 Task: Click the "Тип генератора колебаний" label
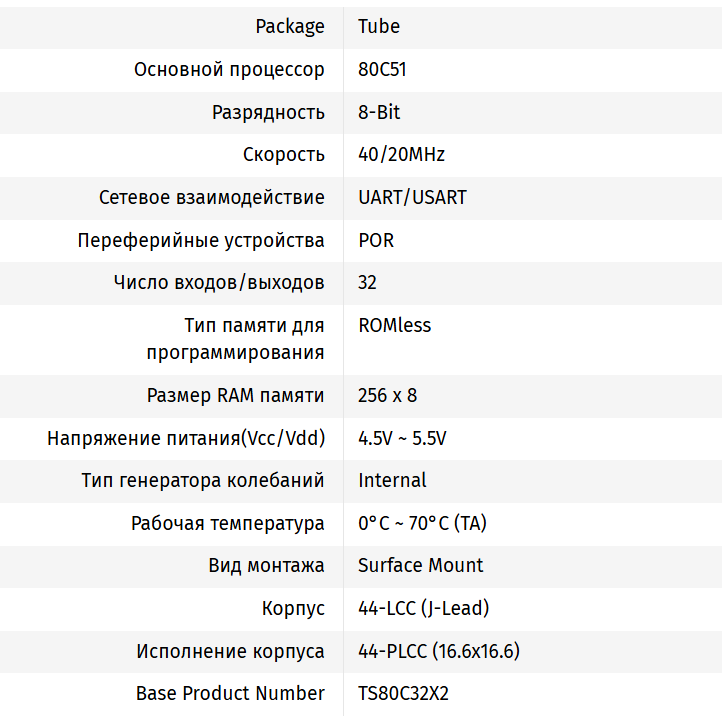point(203,480)
